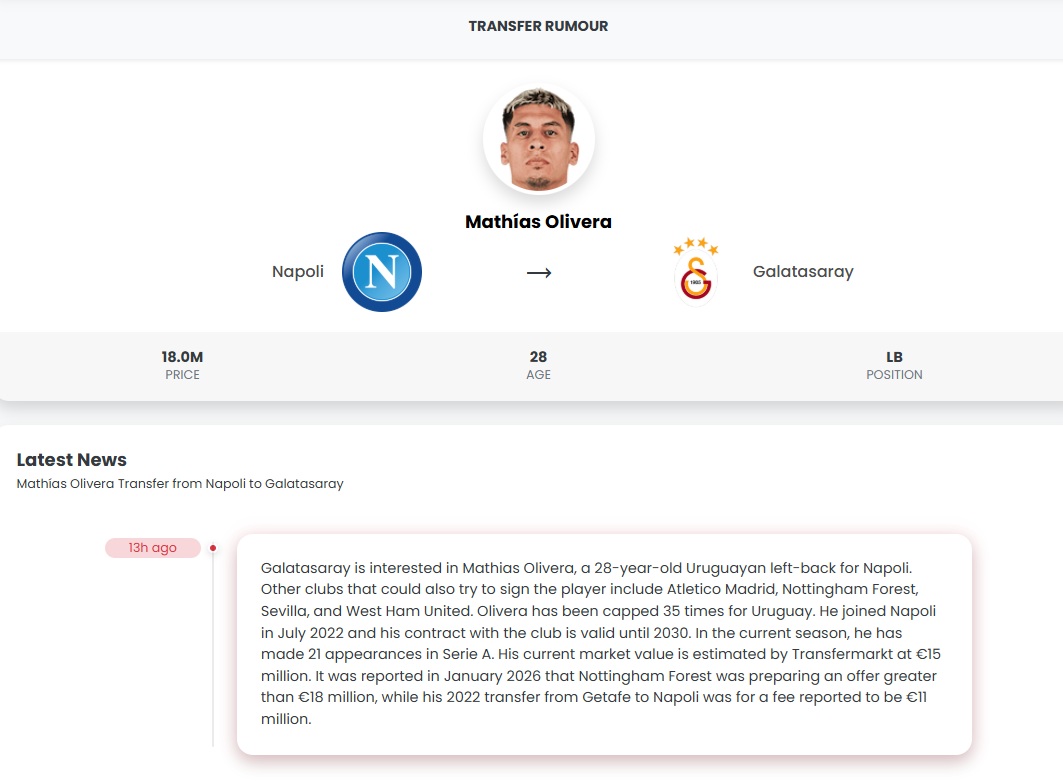This screenshot has width=1063, height=781.
Task: Click the LB position value
Action: [894, 357]
